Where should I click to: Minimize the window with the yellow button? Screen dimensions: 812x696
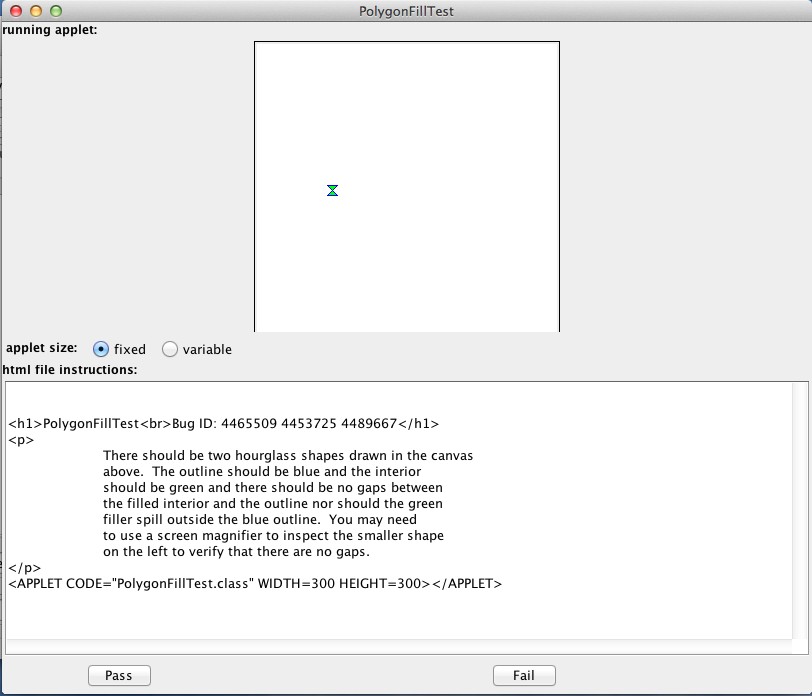[36, 11]
